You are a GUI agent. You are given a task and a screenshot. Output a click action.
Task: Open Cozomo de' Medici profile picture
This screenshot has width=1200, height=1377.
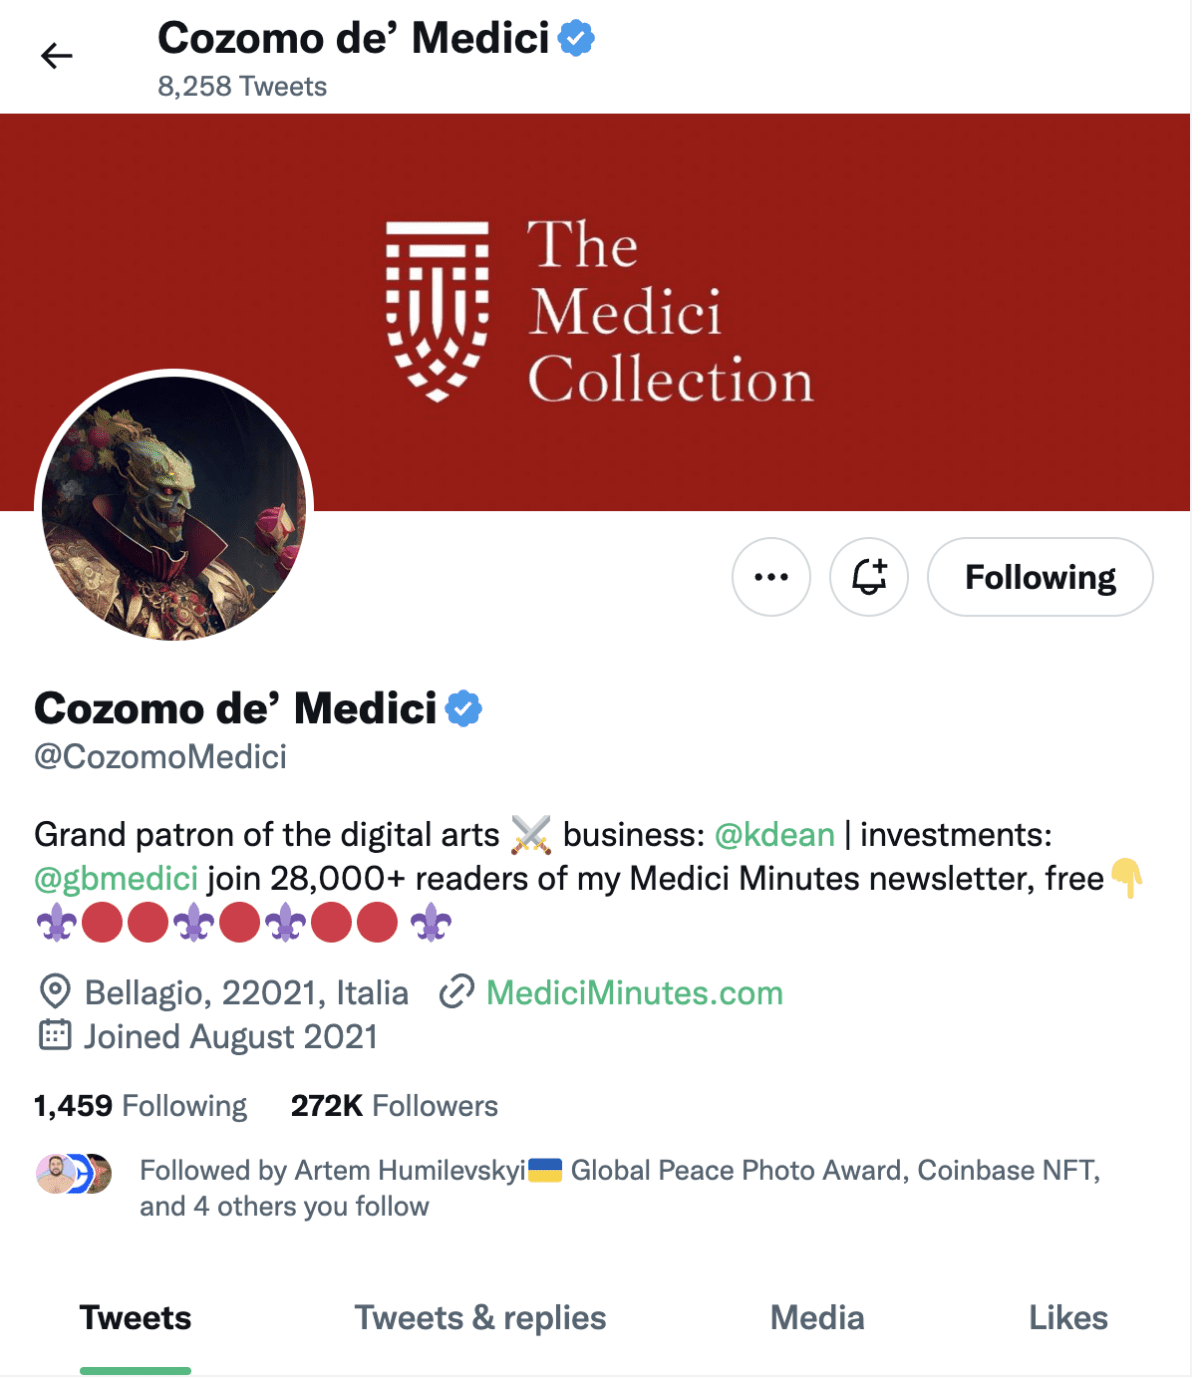174,508
